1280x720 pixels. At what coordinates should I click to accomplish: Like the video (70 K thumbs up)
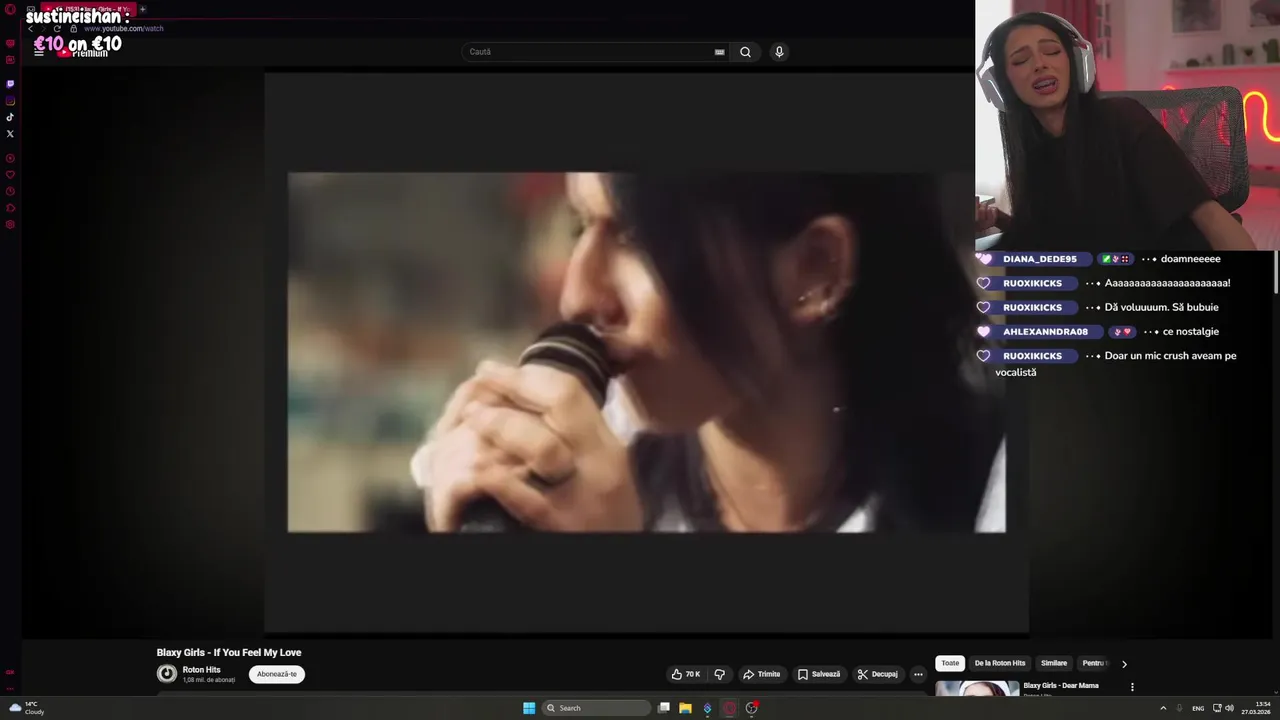tap(686, 674)
